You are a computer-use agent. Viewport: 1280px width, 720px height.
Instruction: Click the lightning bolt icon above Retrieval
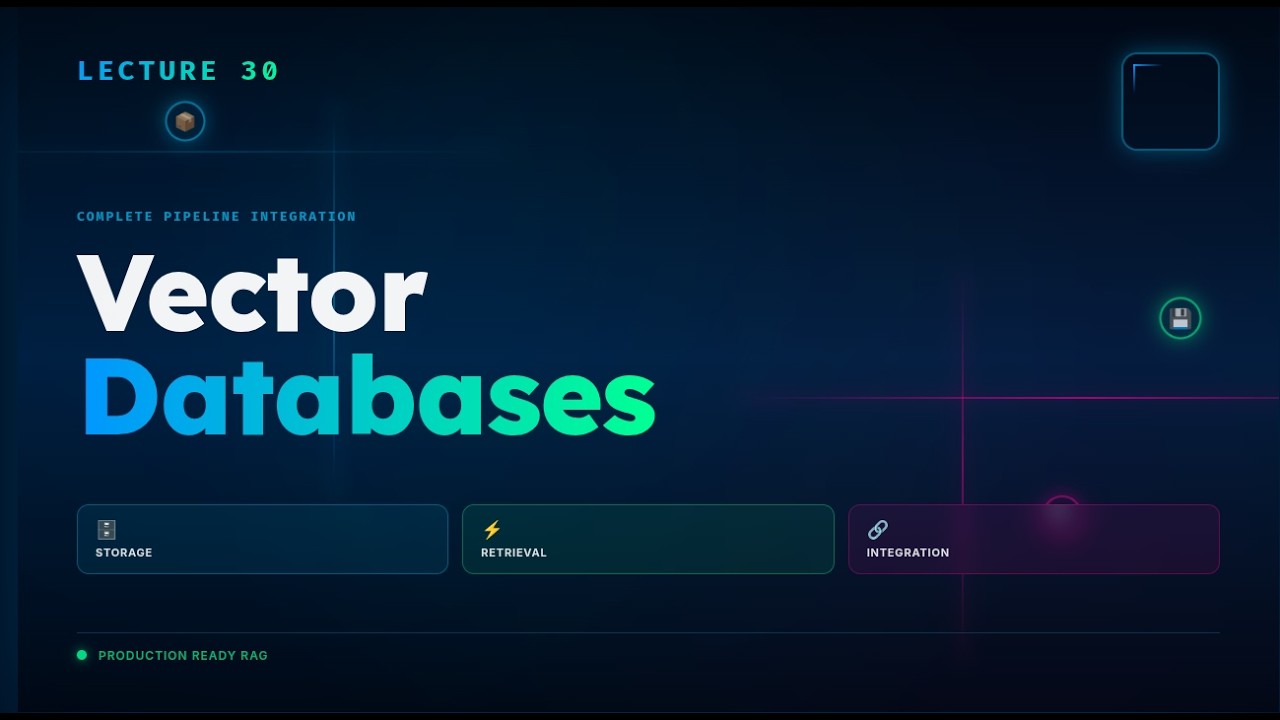(491, 530)
